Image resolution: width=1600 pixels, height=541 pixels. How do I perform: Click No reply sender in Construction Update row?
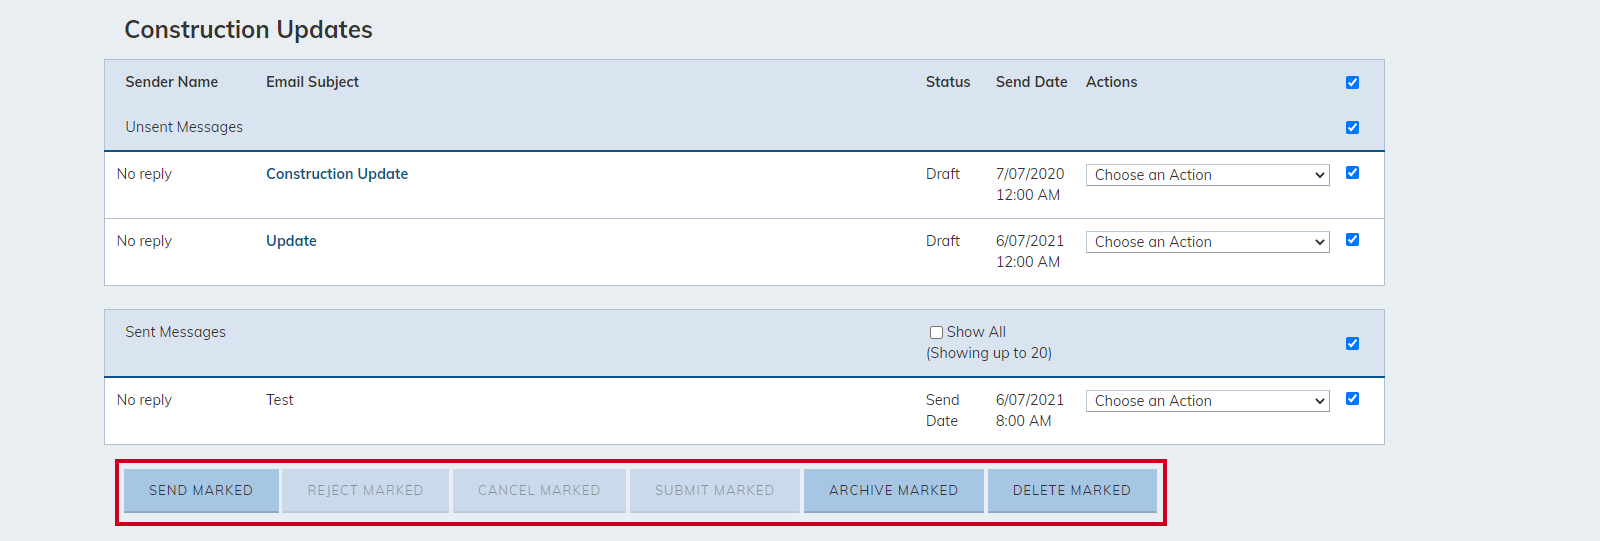[x=144, y=174]
